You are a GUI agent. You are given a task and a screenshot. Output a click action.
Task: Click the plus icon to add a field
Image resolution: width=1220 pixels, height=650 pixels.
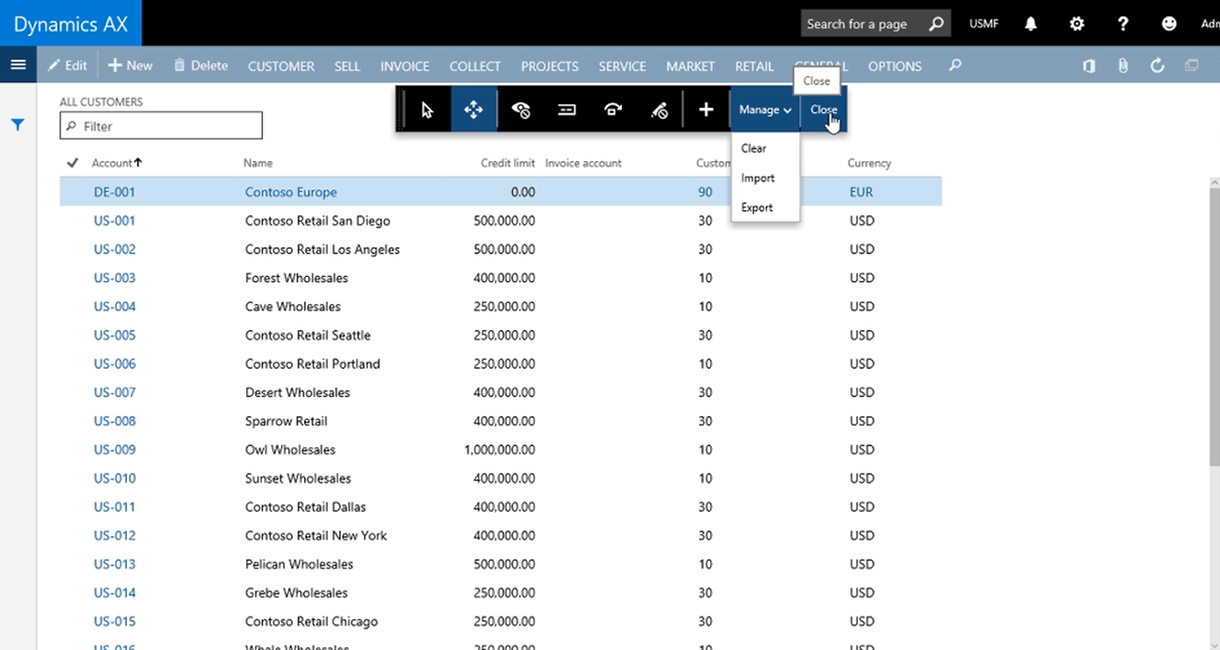click(706, 110)
